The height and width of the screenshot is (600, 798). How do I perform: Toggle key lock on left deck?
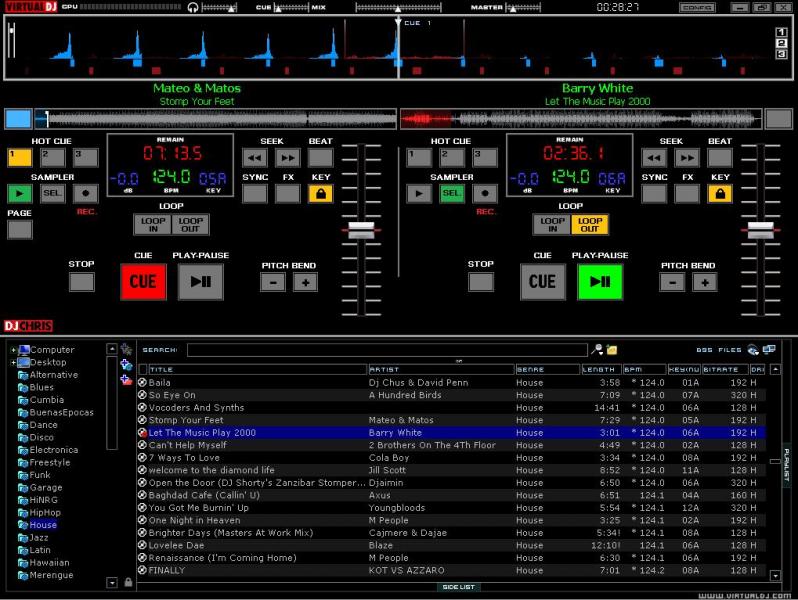click(x=321, y=194)
